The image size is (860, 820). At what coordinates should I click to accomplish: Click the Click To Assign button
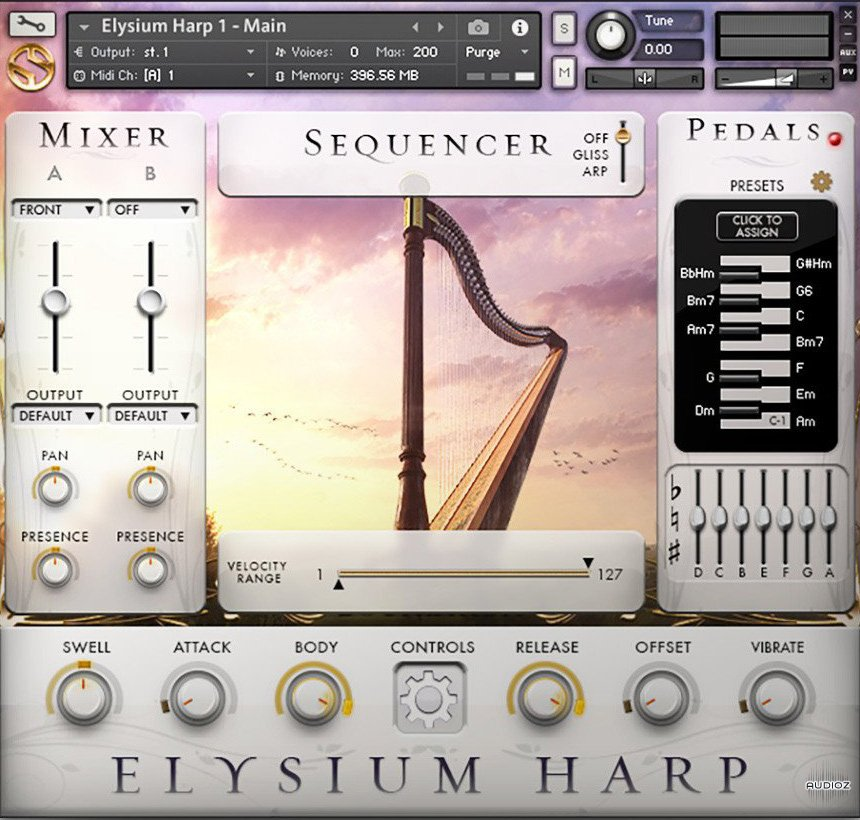click(757, 227)
